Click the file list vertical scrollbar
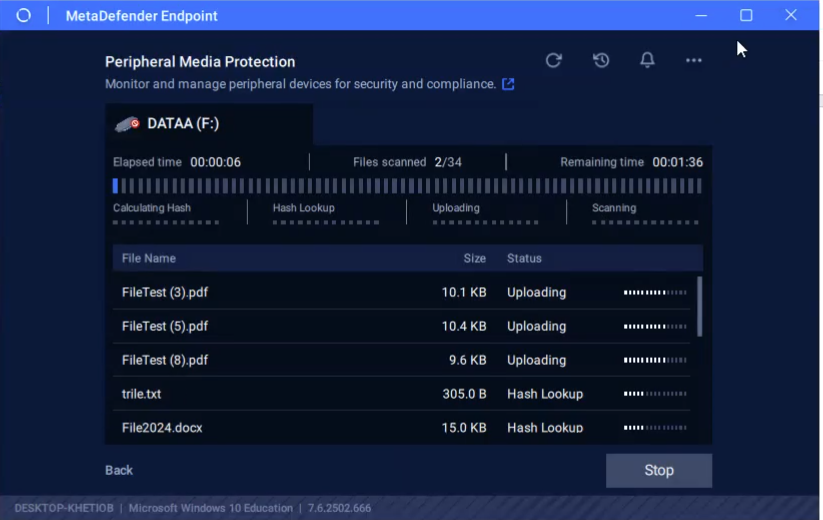Viewport: 823px width, 520px height. pos(699,306)
